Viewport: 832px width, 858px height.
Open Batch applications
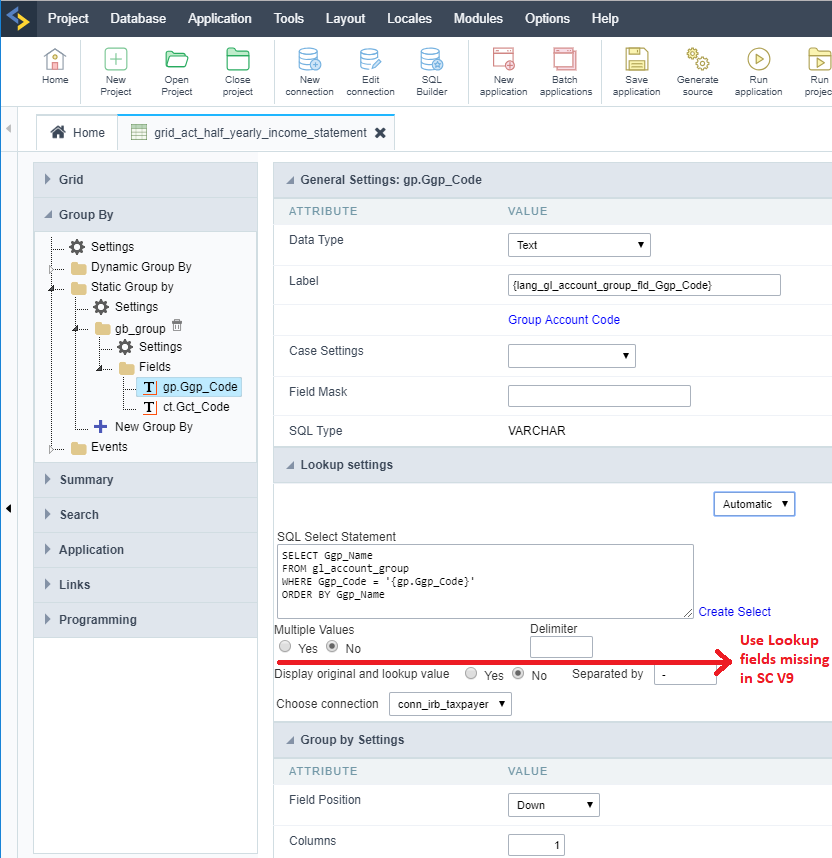tap(565, 72)
